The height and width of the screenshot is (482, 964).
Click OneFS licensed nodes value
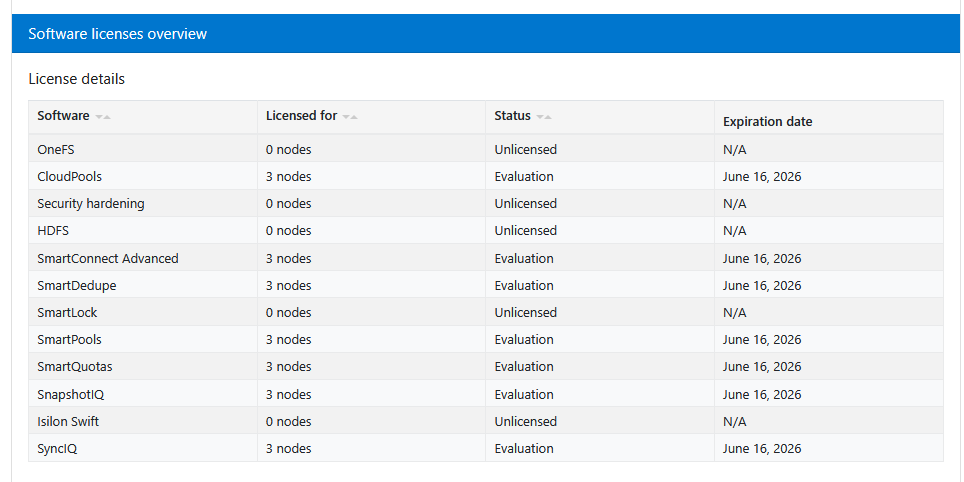pyautogui.click(x=288, y=149)
